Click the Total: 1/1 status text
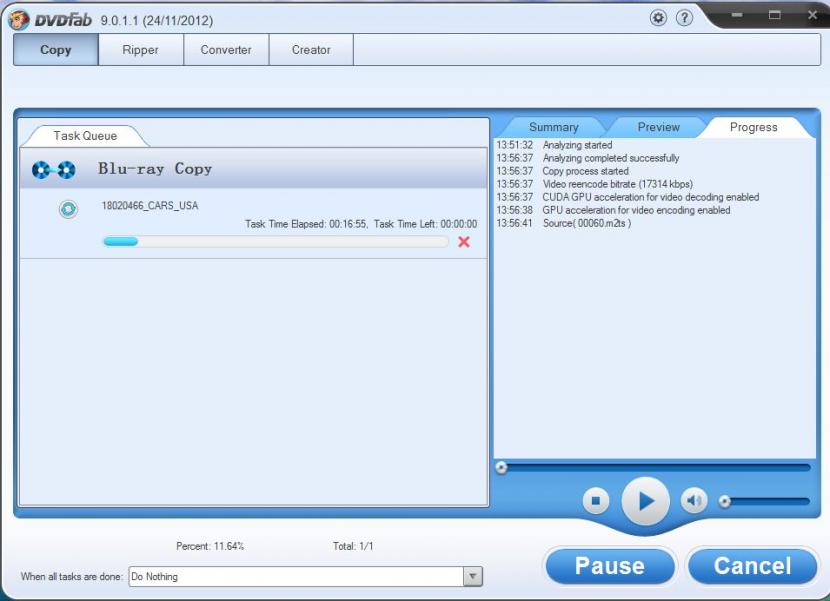The height and width of the screenshot is (601, 830). click(x=353, y=546)
